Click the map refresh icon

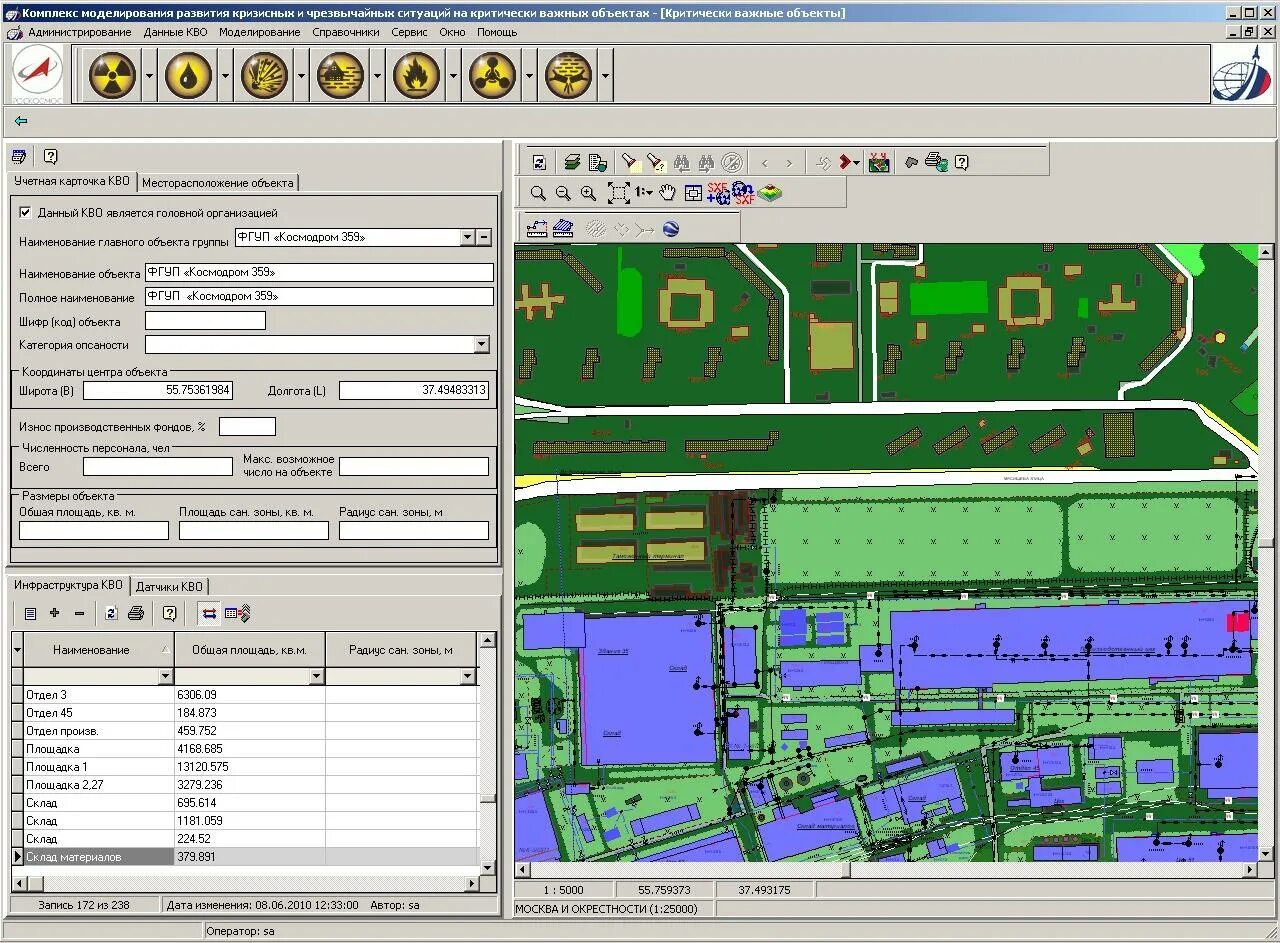[539, 162]
